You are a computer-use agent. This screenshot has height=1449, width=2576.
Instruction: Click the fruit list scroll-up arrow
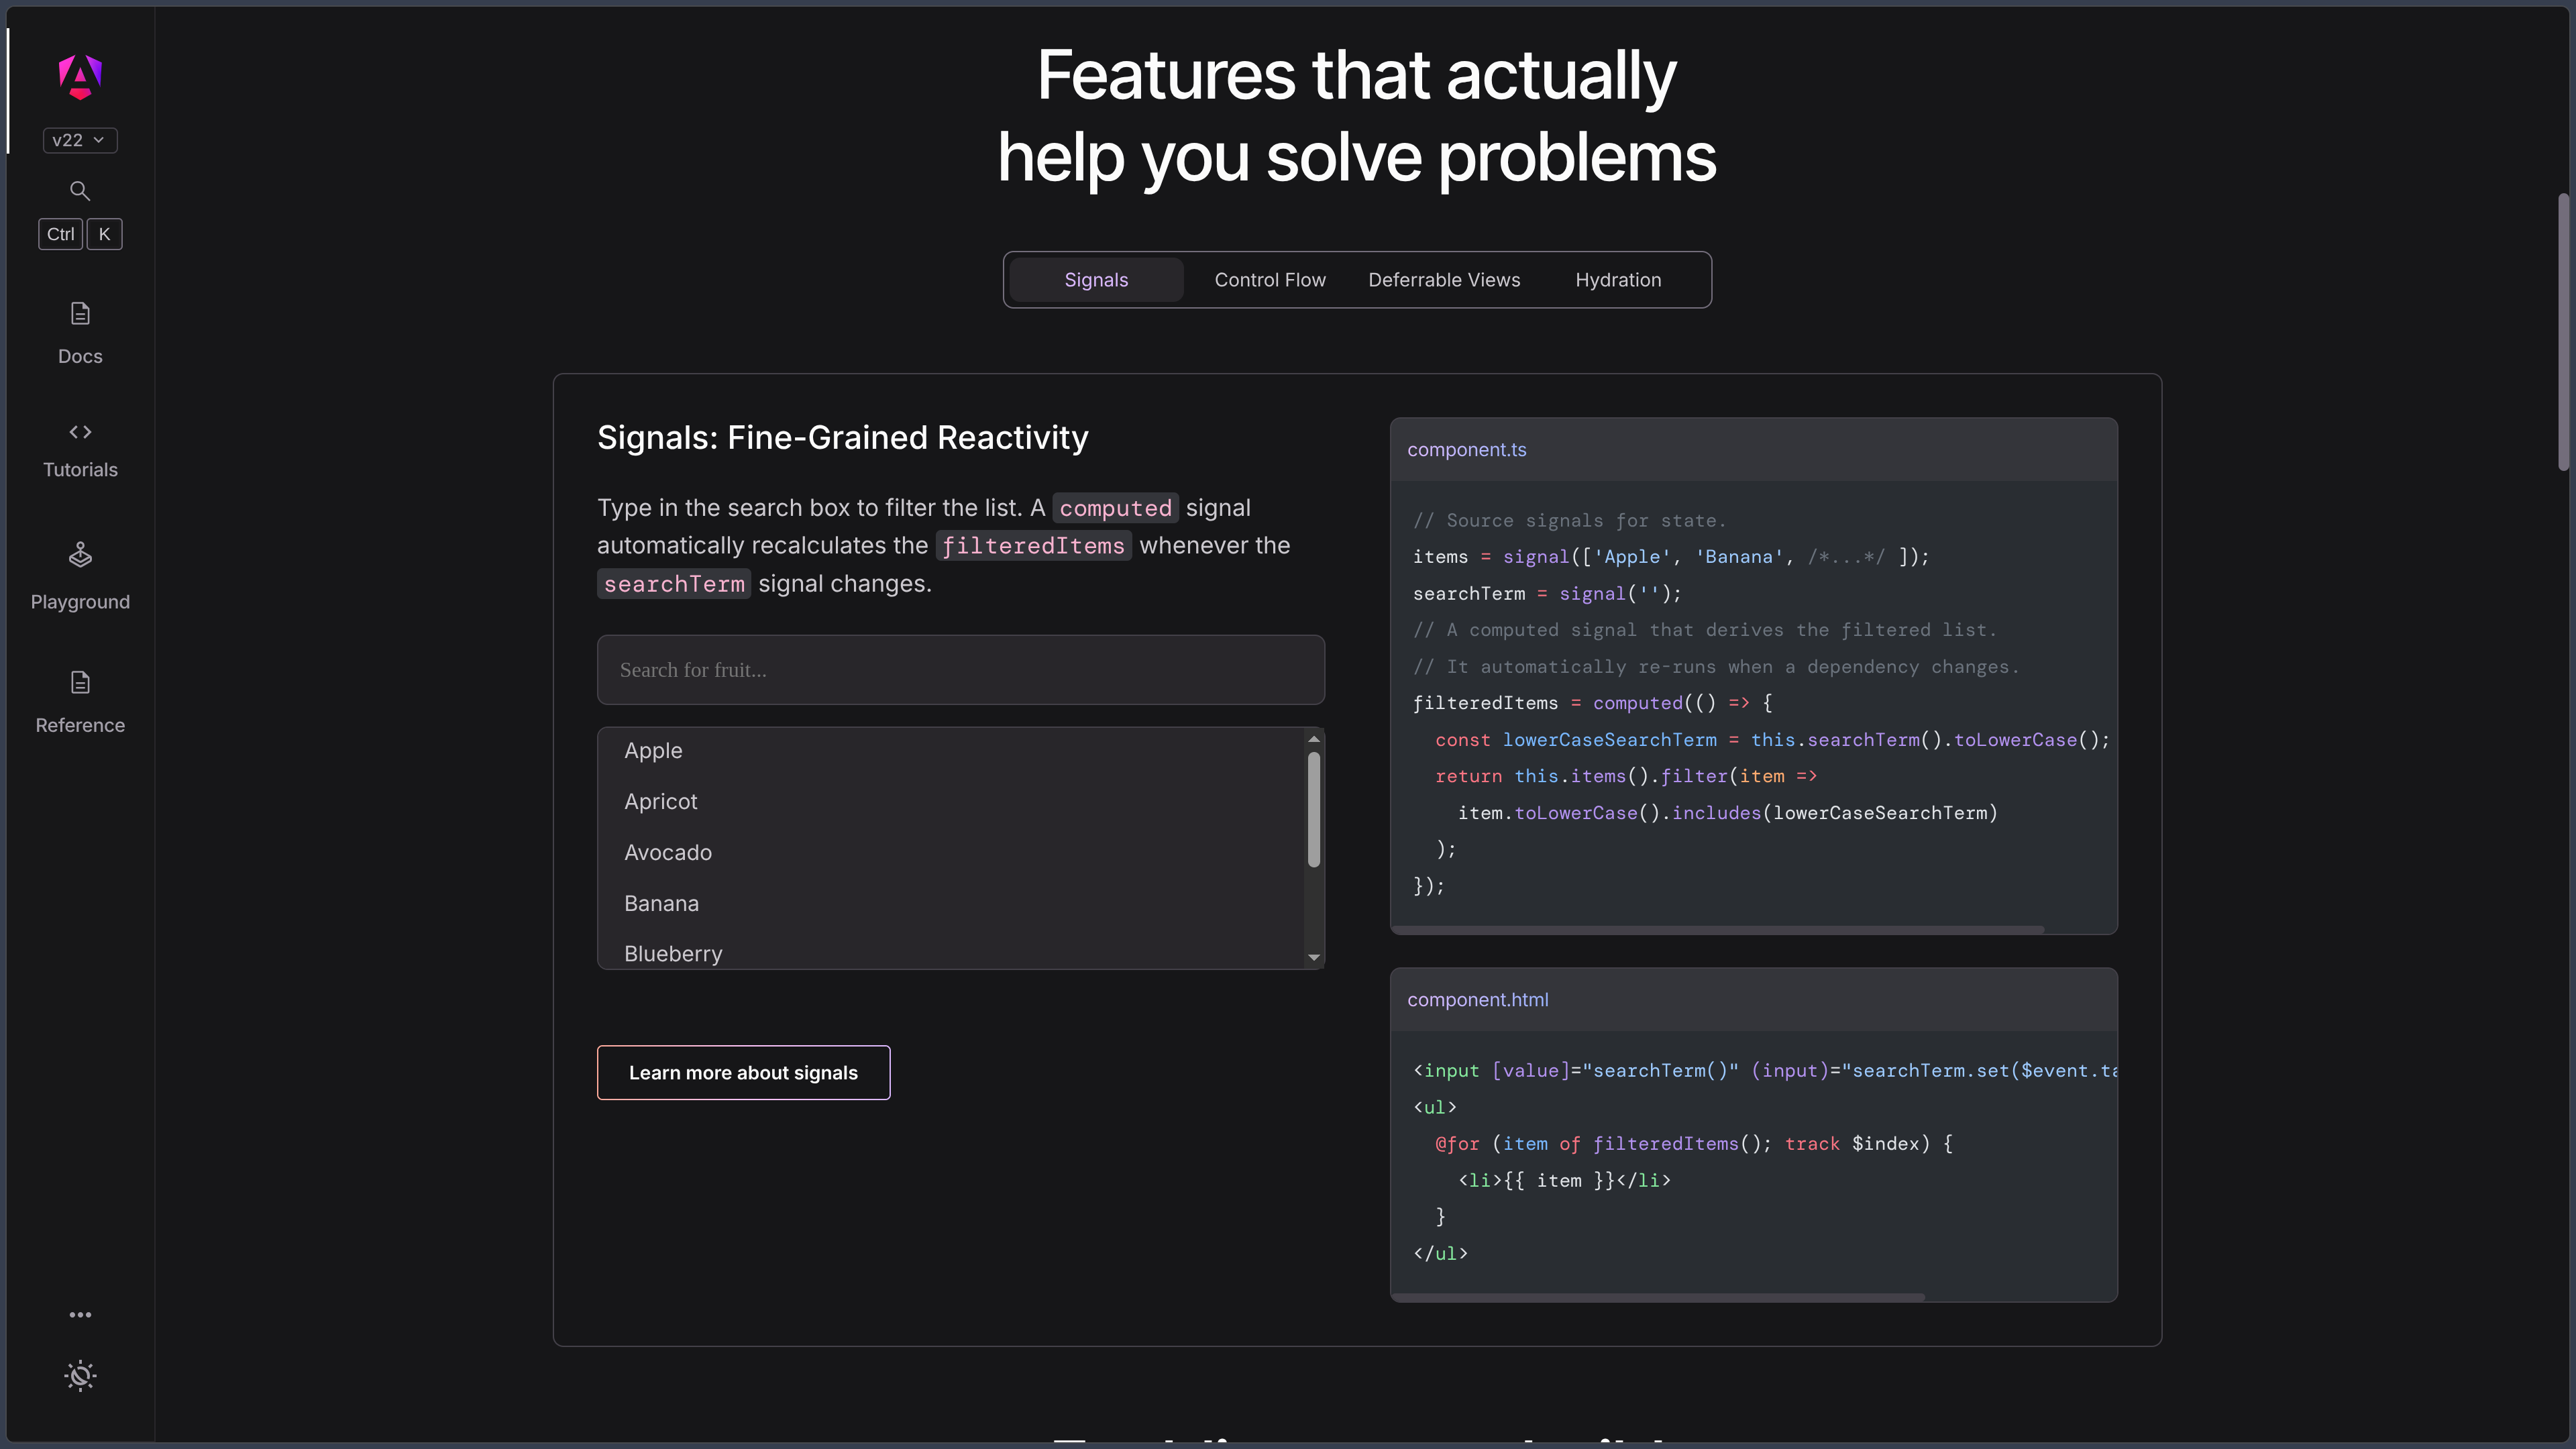point(1314,739)
